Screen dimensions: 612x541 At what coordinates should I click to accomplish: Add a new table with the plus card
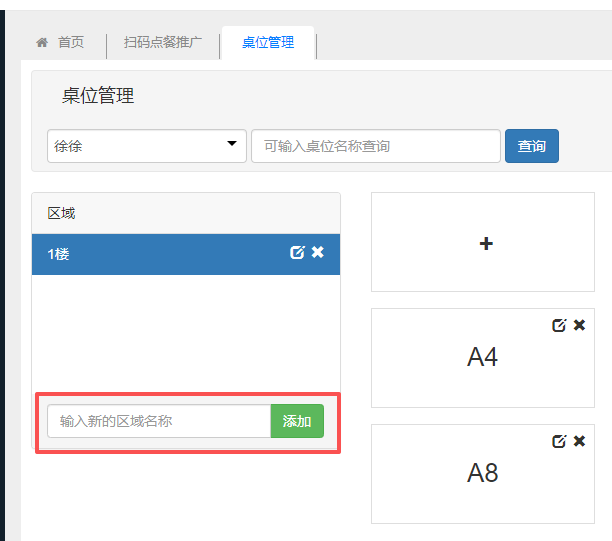[485, 243]
